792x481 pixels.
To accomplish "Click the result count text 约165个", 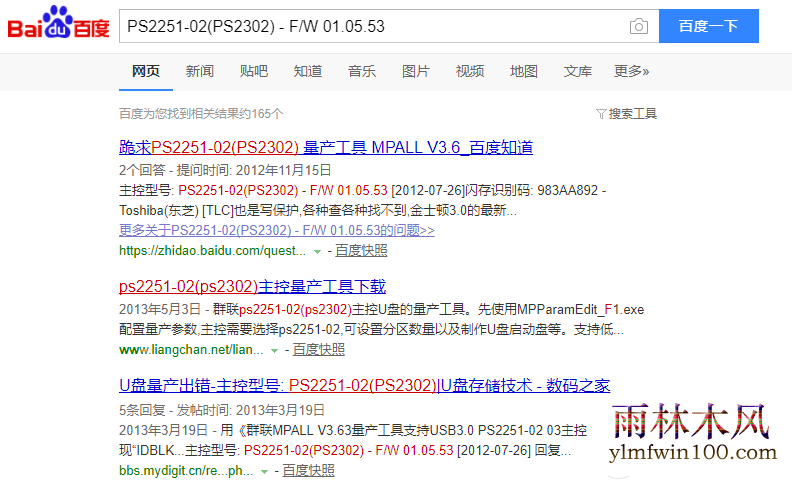I will [x=261, y=114].
